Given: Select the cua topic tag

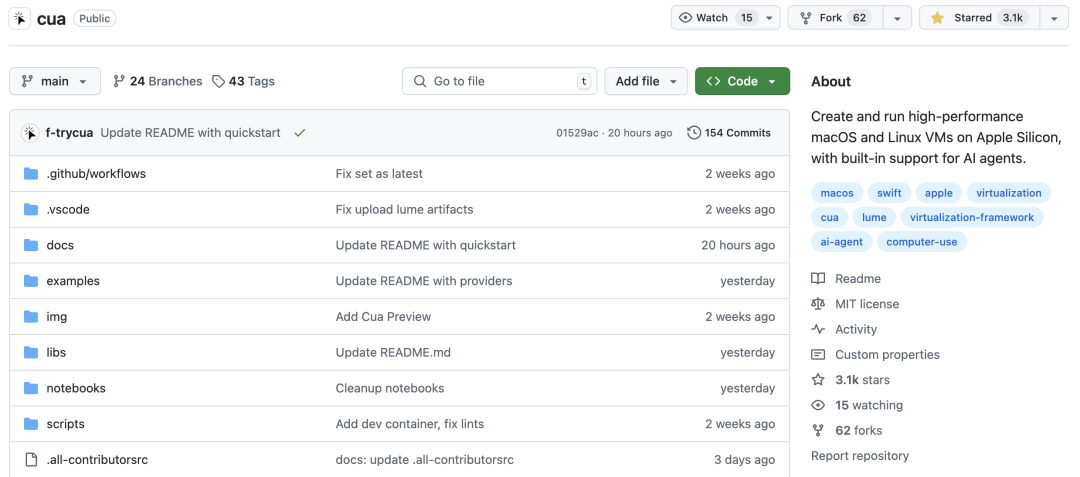Looking at the screenshot, I should [x=830, y=218].
